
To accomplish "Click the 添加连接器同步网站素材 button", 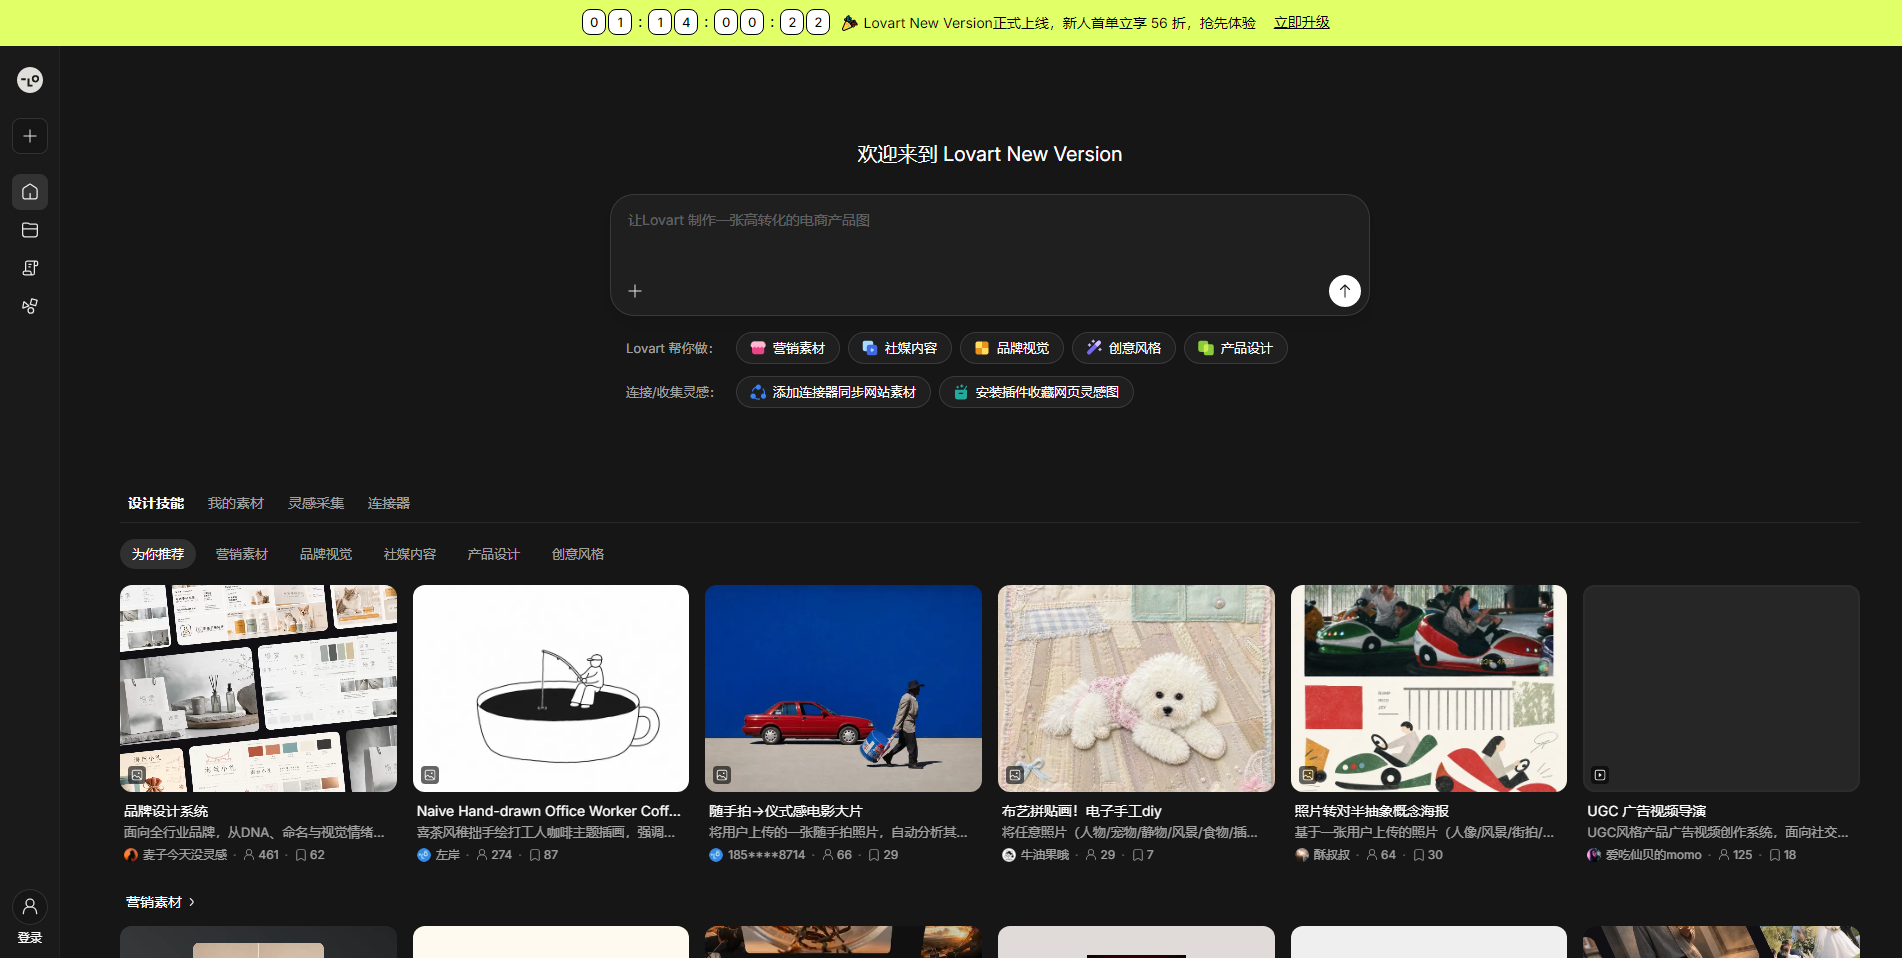I will 833,392.
